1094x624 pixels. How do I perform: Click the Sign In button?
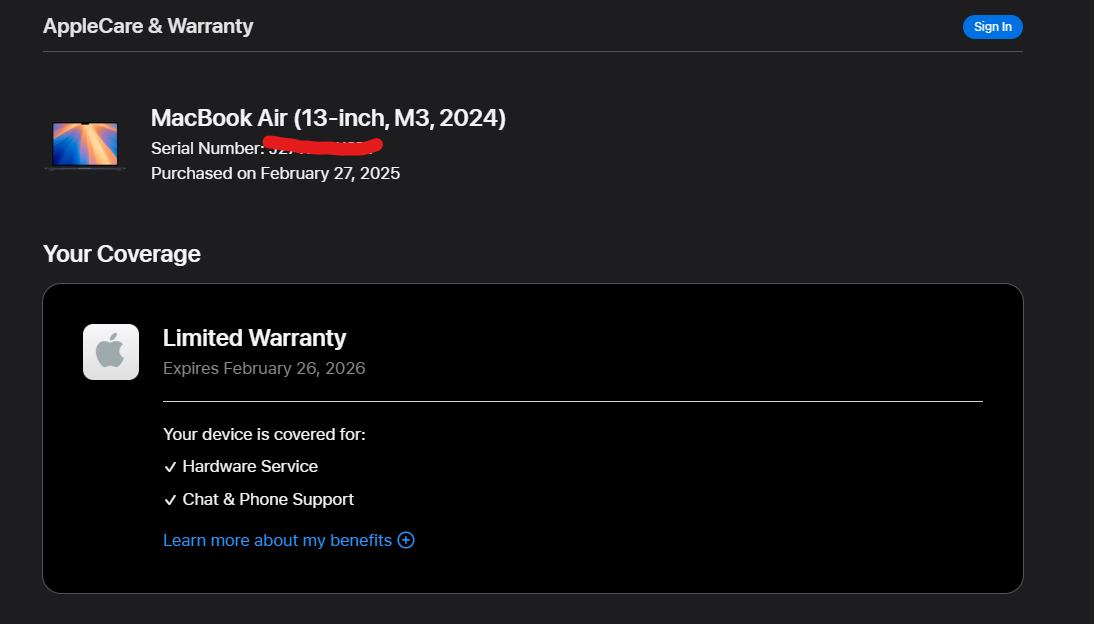tap(992, 27)
